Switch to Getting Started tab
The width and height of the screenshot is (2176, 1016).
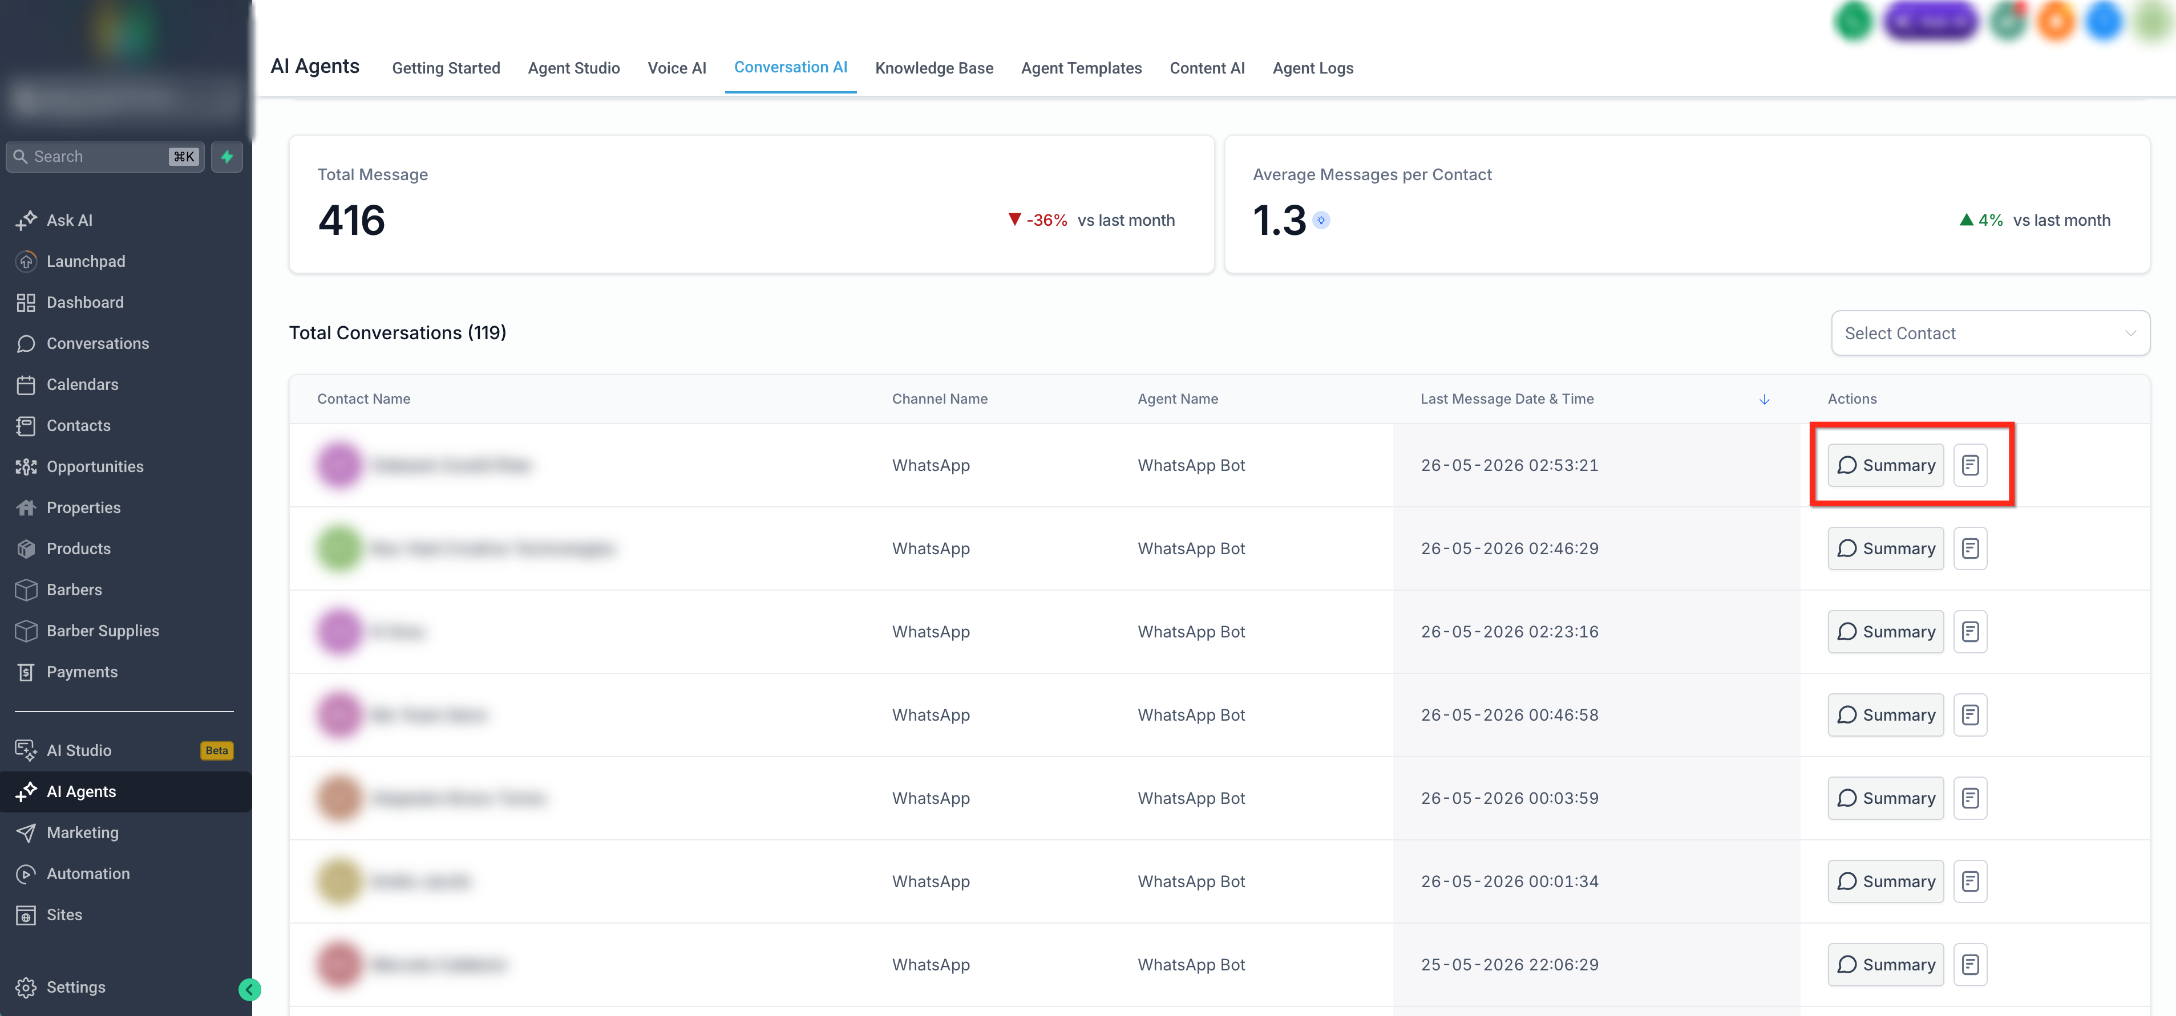point(446,68)
